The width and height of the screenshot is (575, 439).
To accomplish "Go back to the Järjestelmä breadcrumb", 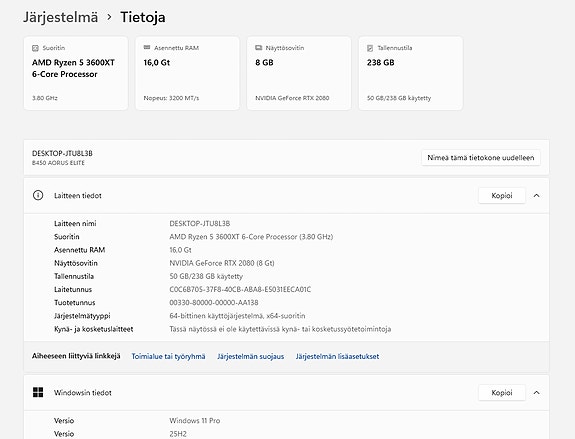I will pos(61,17).
